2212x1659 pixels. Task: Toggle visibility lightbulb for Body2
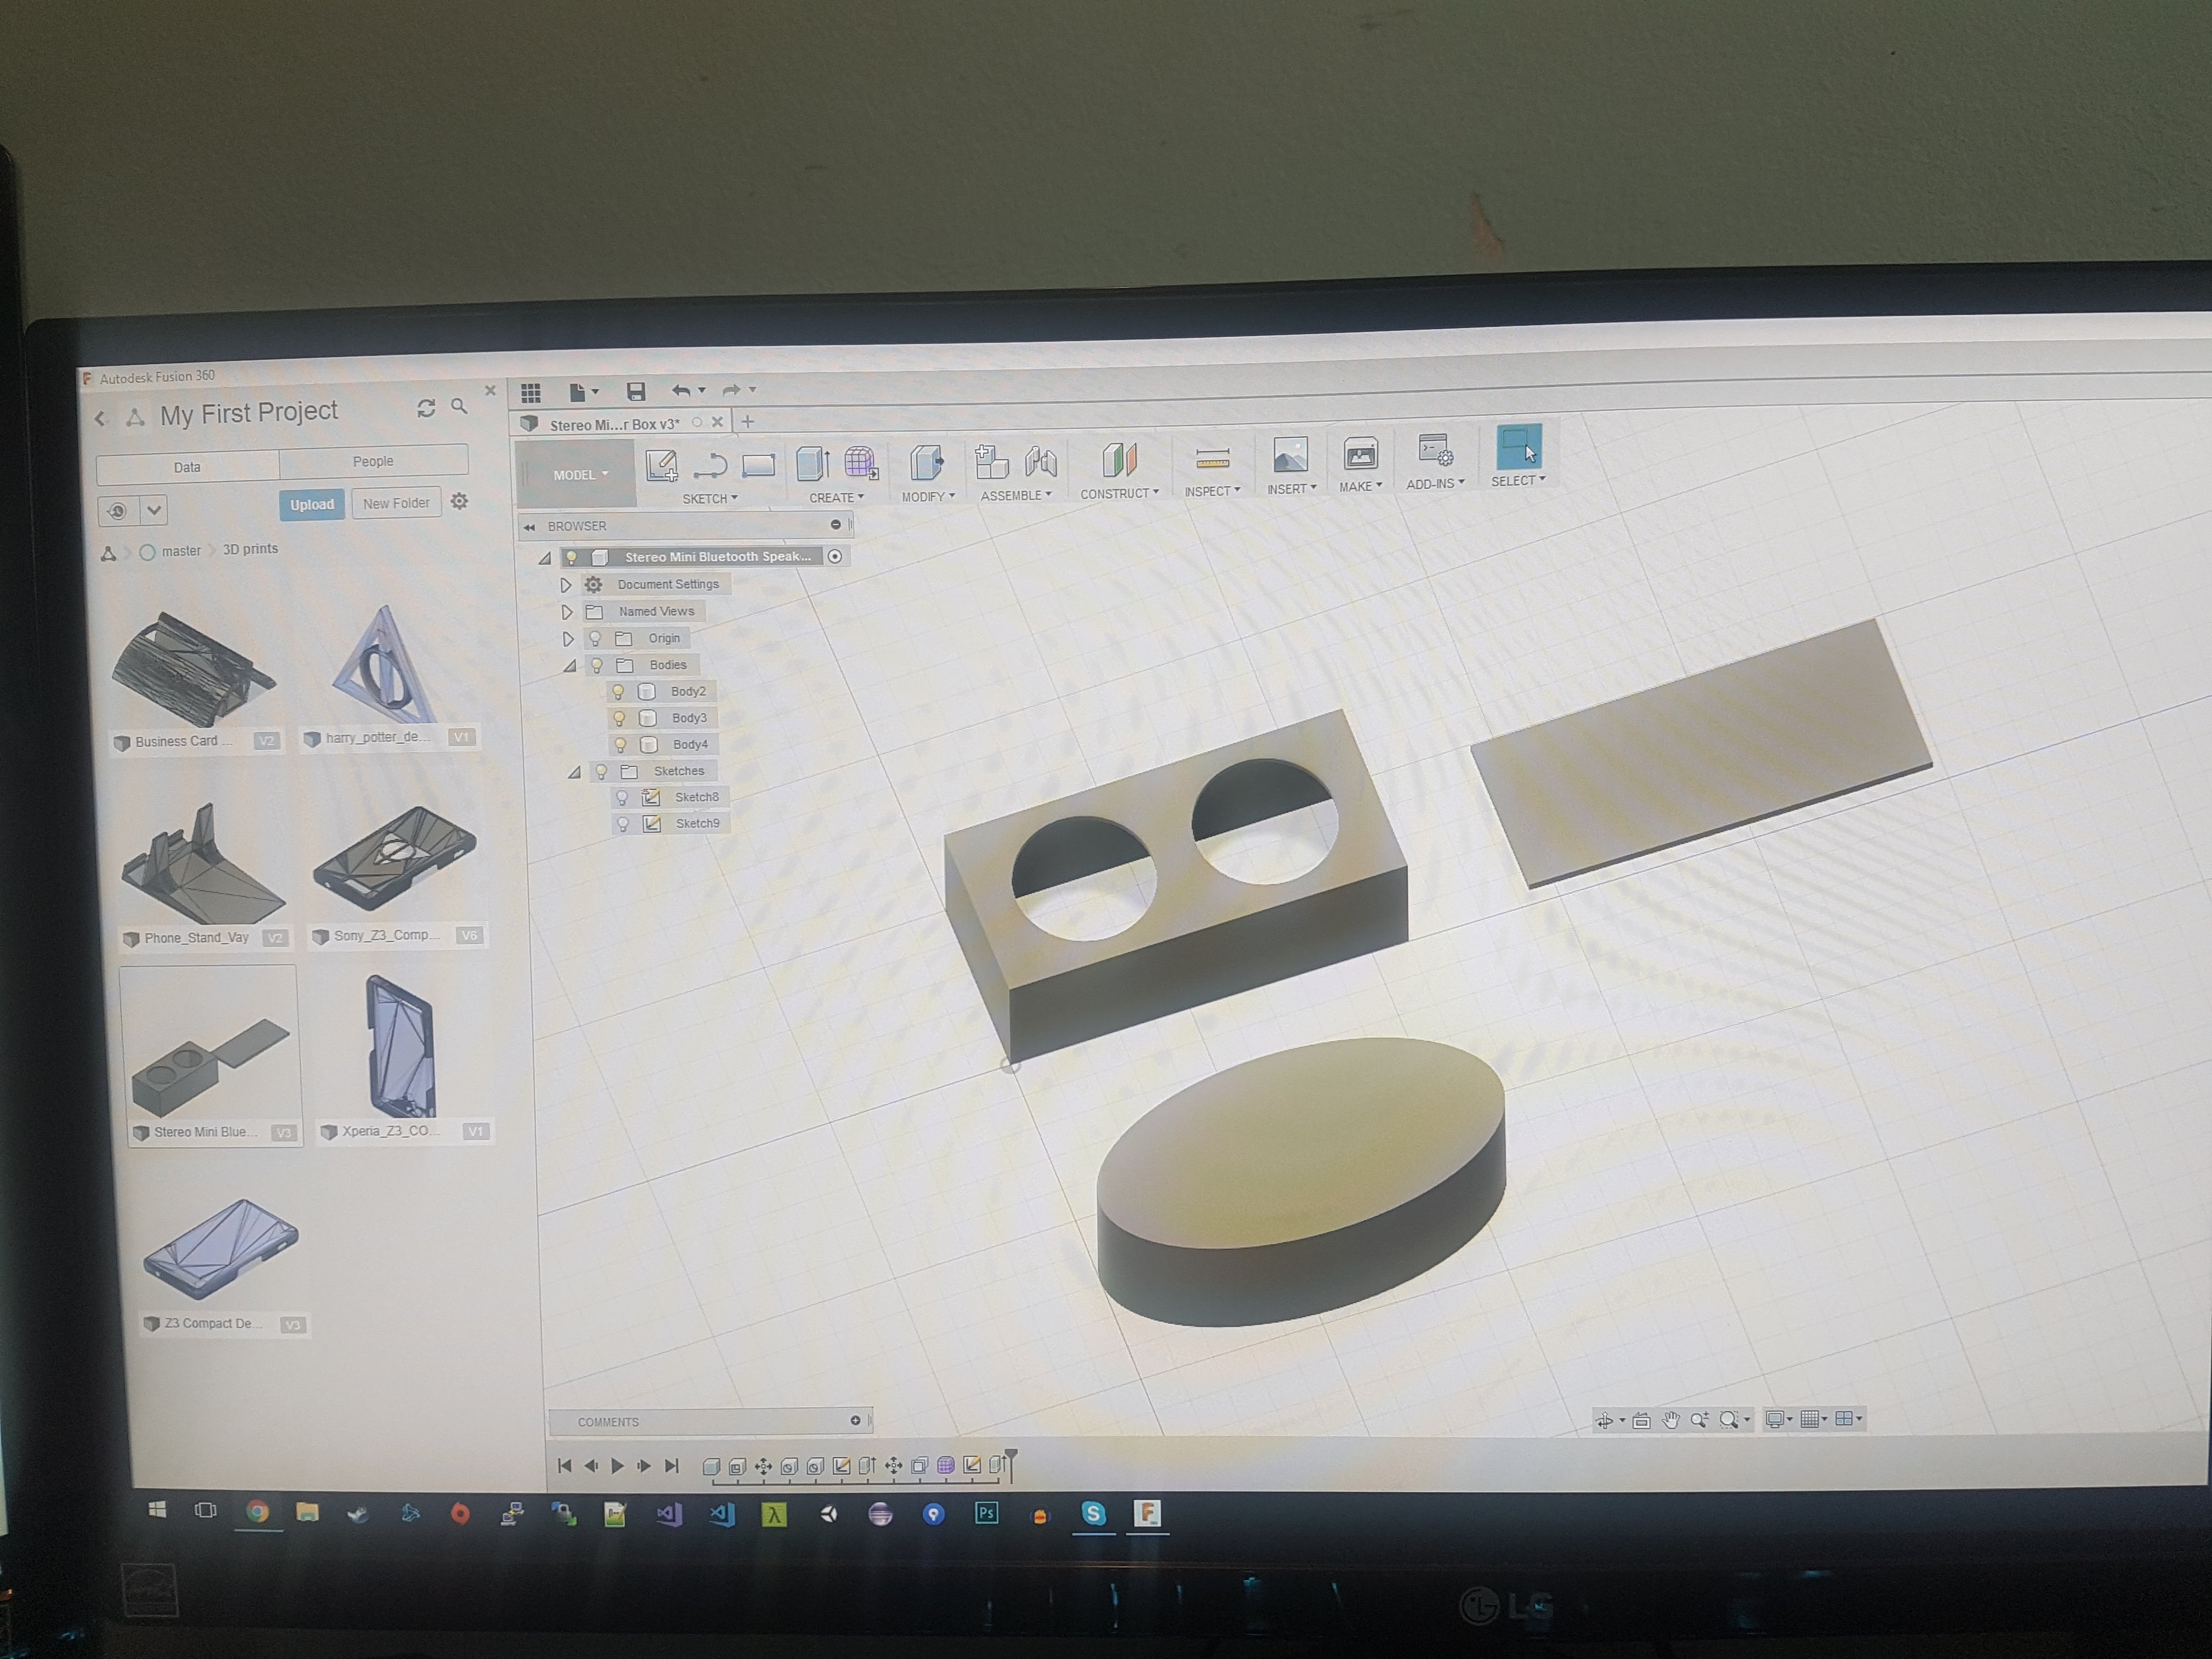tap(618, 692)
